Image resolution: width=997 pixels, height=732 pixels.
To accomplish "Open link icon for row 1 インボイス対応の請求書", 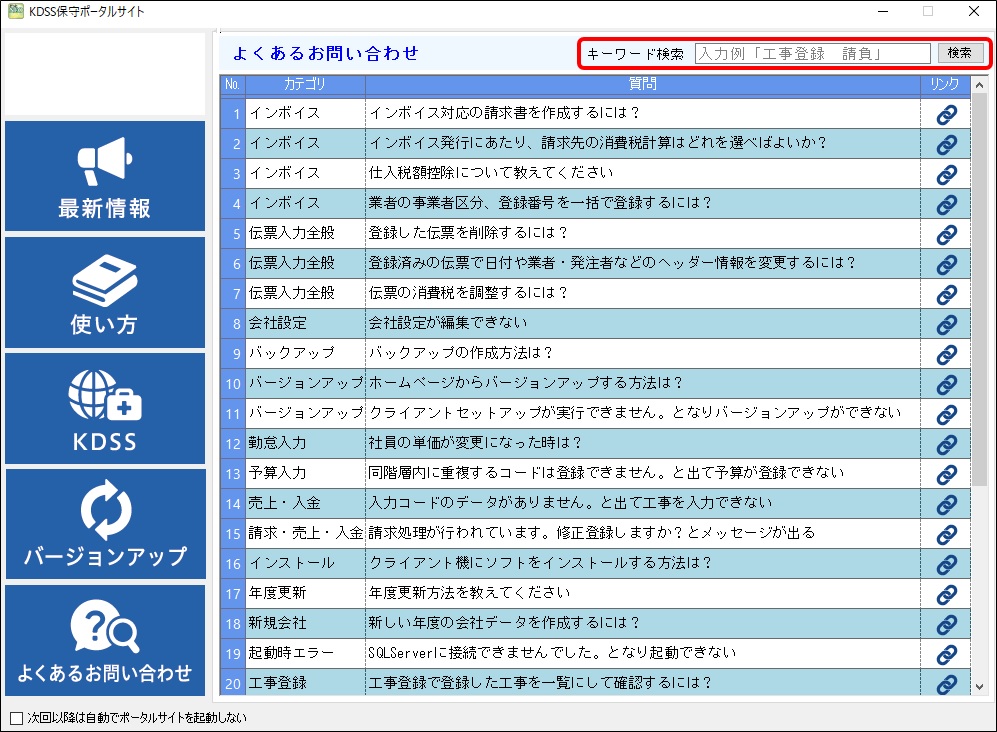I will (x=946, y=114).
